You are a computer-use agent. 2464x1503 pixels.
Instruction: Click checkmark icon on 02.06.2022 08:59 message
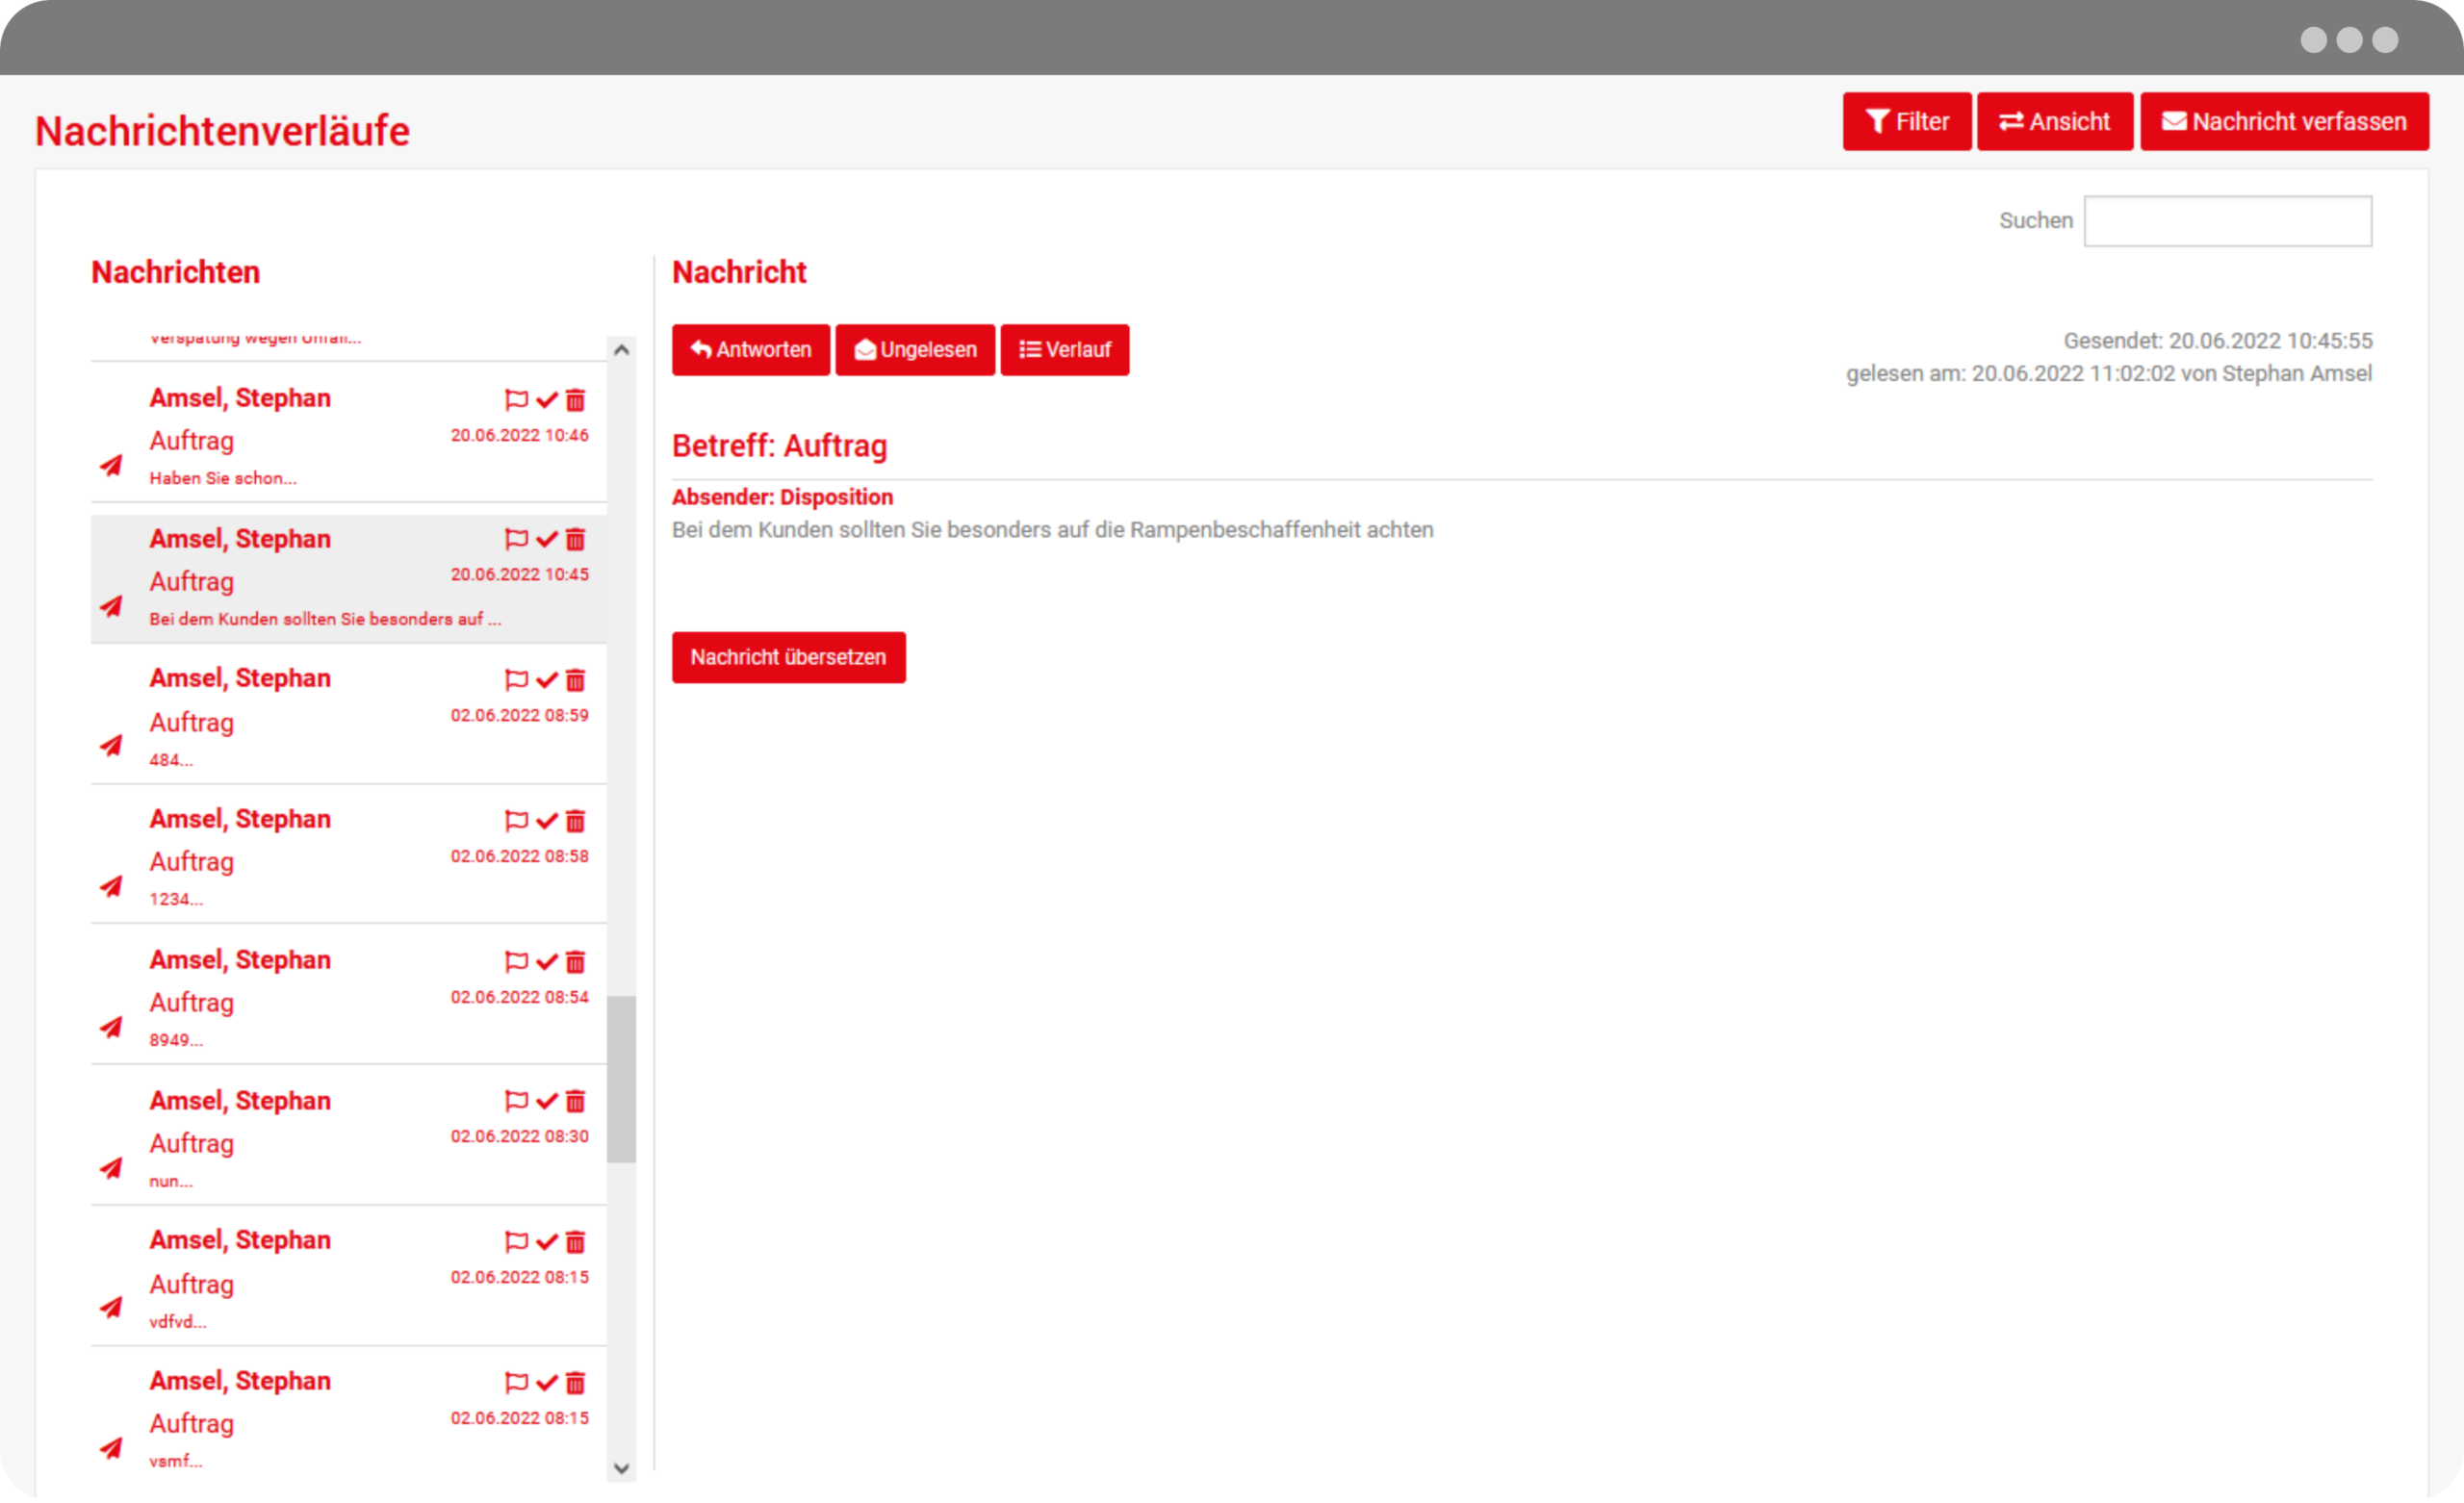click(x=546, y=680)
